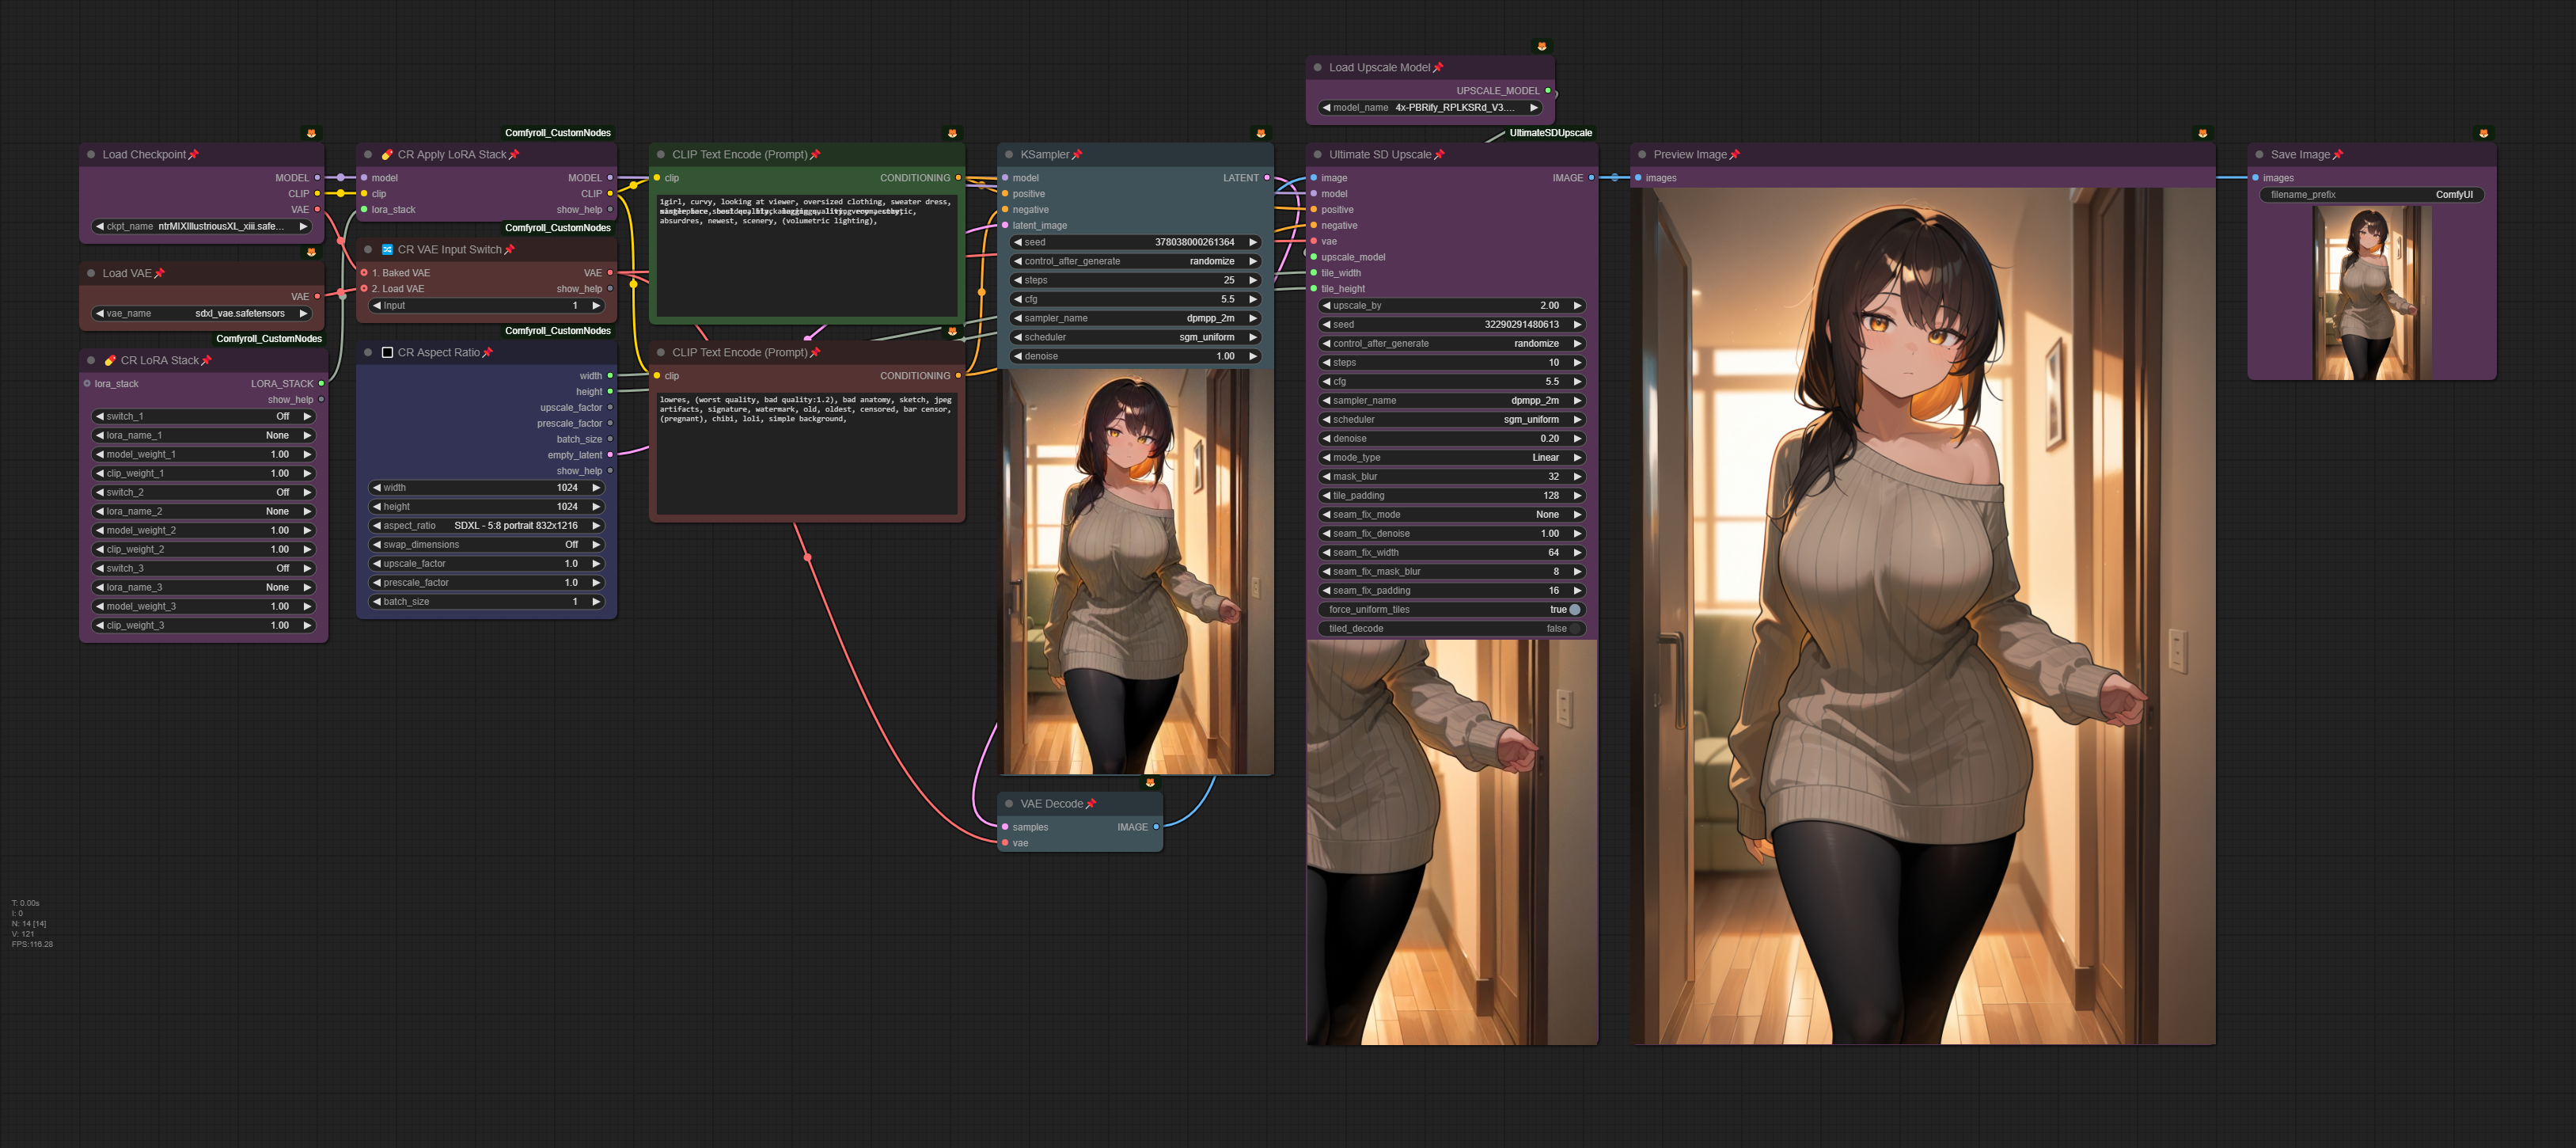The width and height of the screenshot is (2576, 1148).
Task: Increase KSampler steps with right arrow
Action: [x=1253, y=281]
